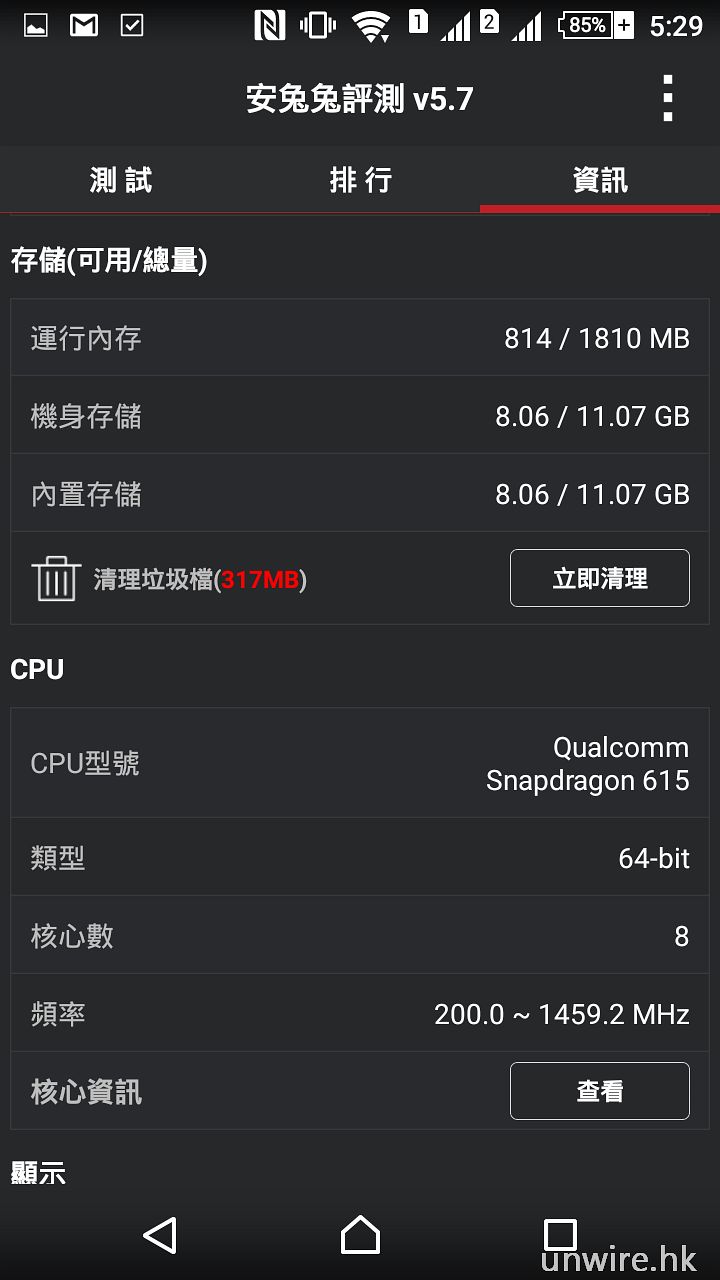Screen dimensions: 720x1280
Task: Switch to the 測試 tab
Action: click(x=120, y=180)
